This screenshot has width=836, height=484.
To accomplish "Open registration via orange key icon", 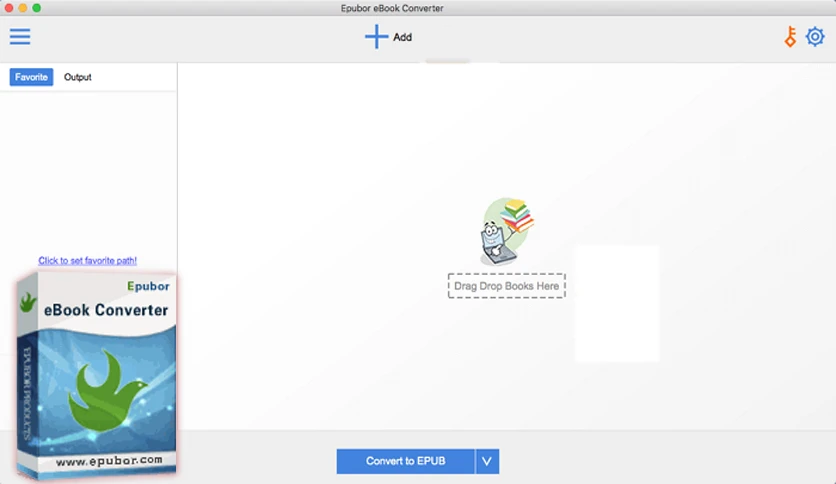I will point(790,37).
